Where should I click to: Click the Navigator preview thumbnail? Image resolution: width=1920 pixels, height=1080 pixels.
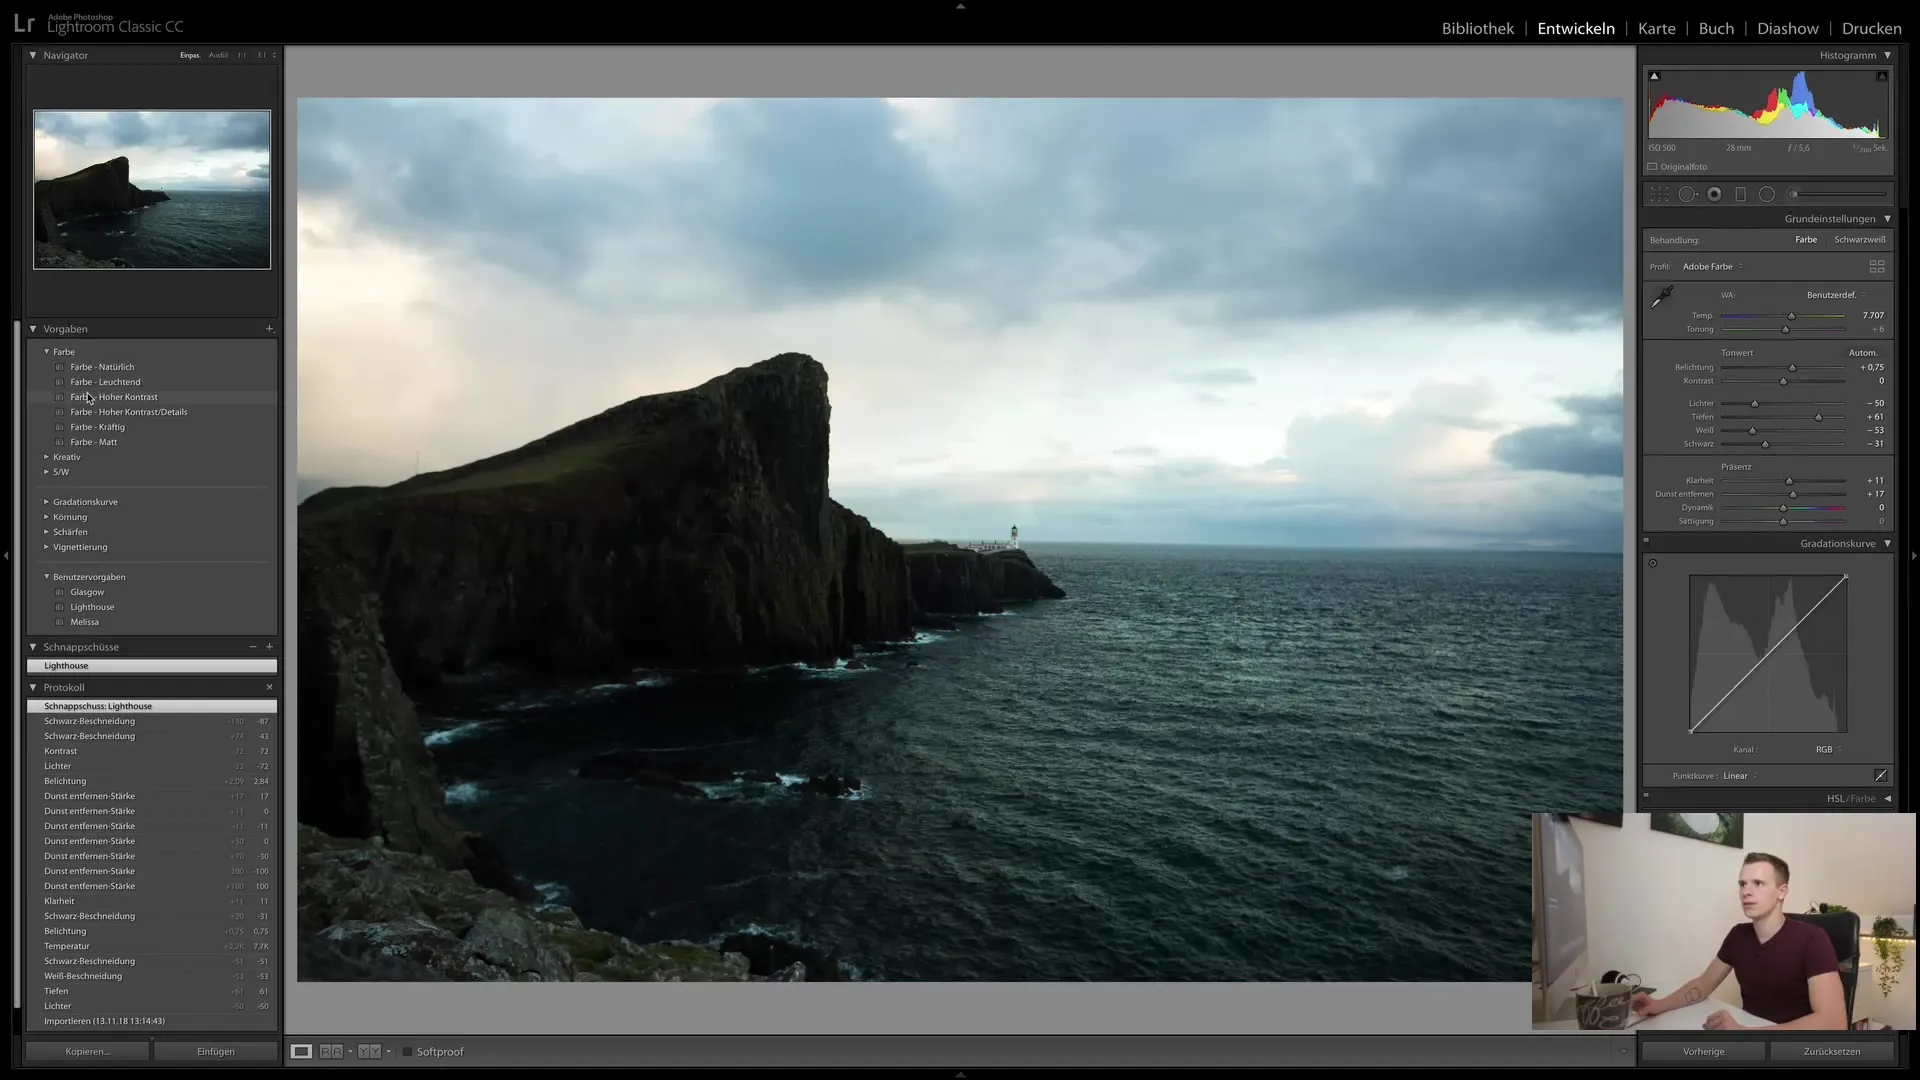[152, 189]
